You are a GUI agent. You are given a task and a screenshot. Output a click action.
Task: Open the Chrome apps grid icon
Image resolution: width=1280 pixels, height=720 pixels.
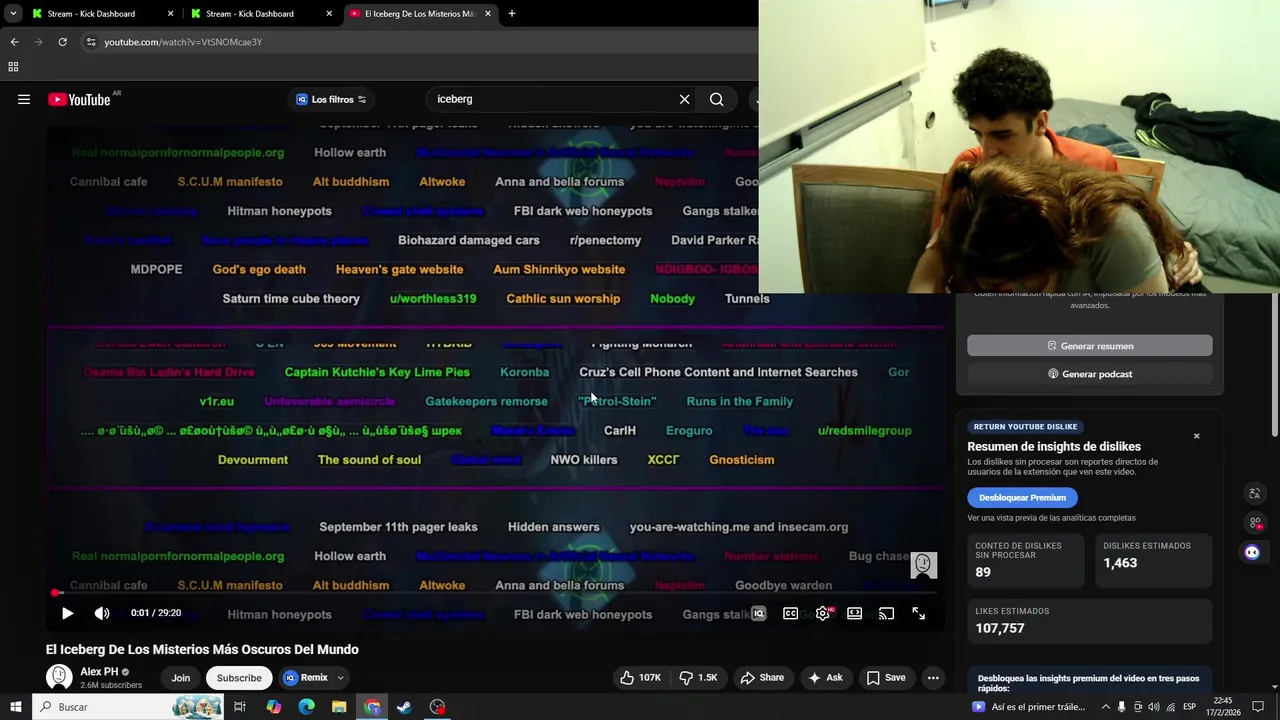tap(13, 67)
